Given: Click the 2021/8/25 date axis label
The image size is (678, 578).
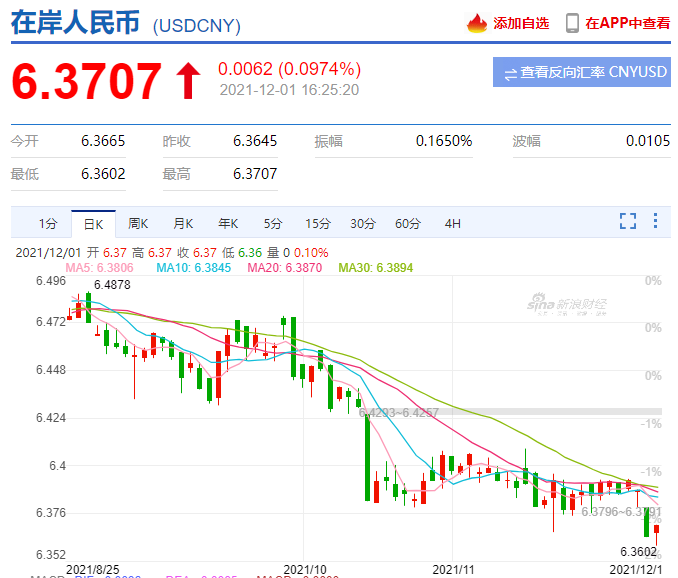Looking at the screenshot, I should tap(93, 569).
